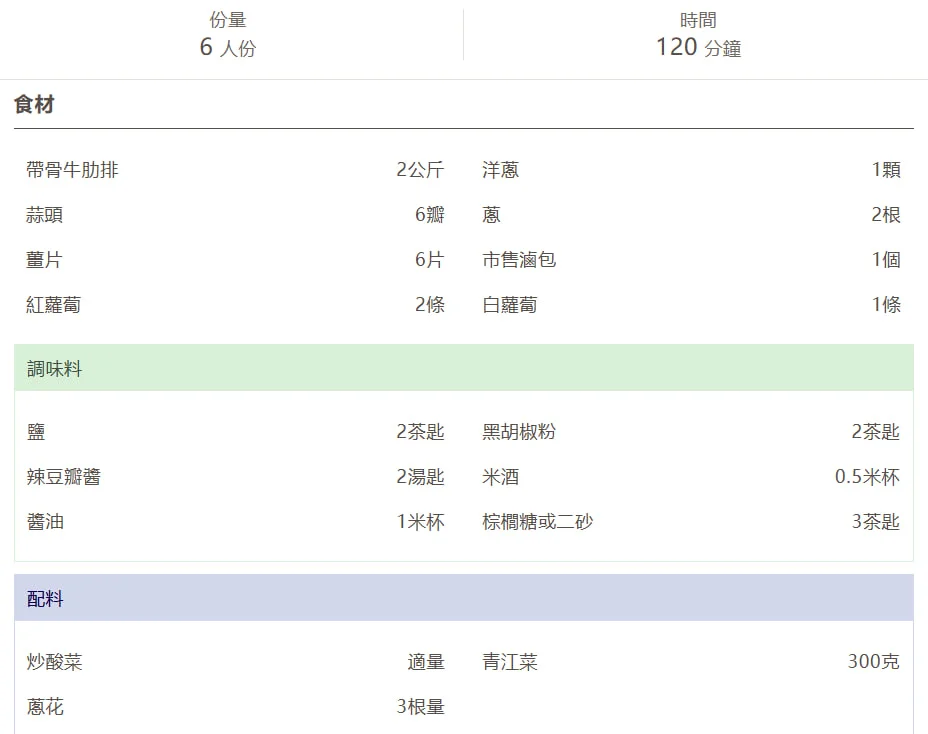Click the 120 分鐘 time value

pos(698,47)
